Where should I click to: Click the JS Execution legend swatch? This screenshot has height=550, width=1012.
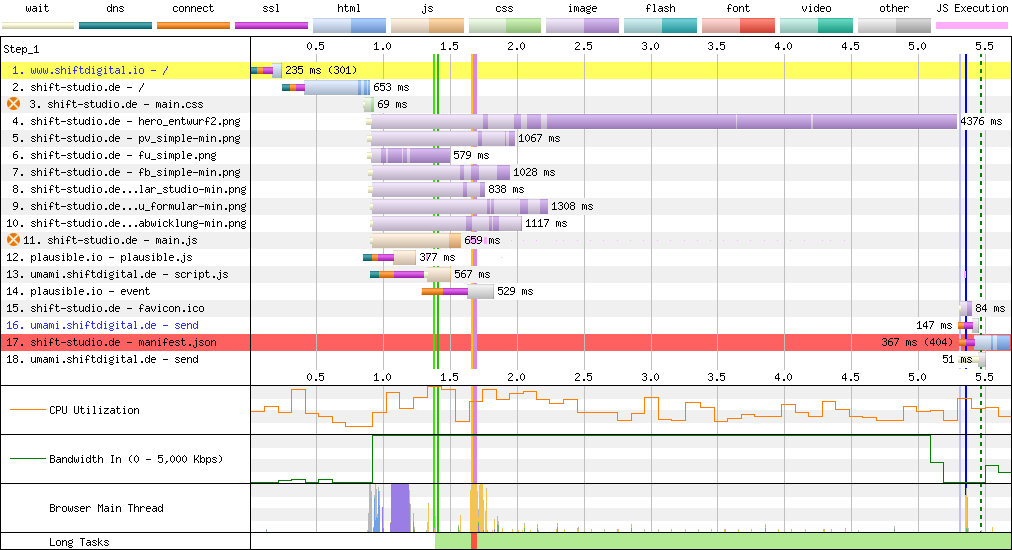tap(972, 26)
